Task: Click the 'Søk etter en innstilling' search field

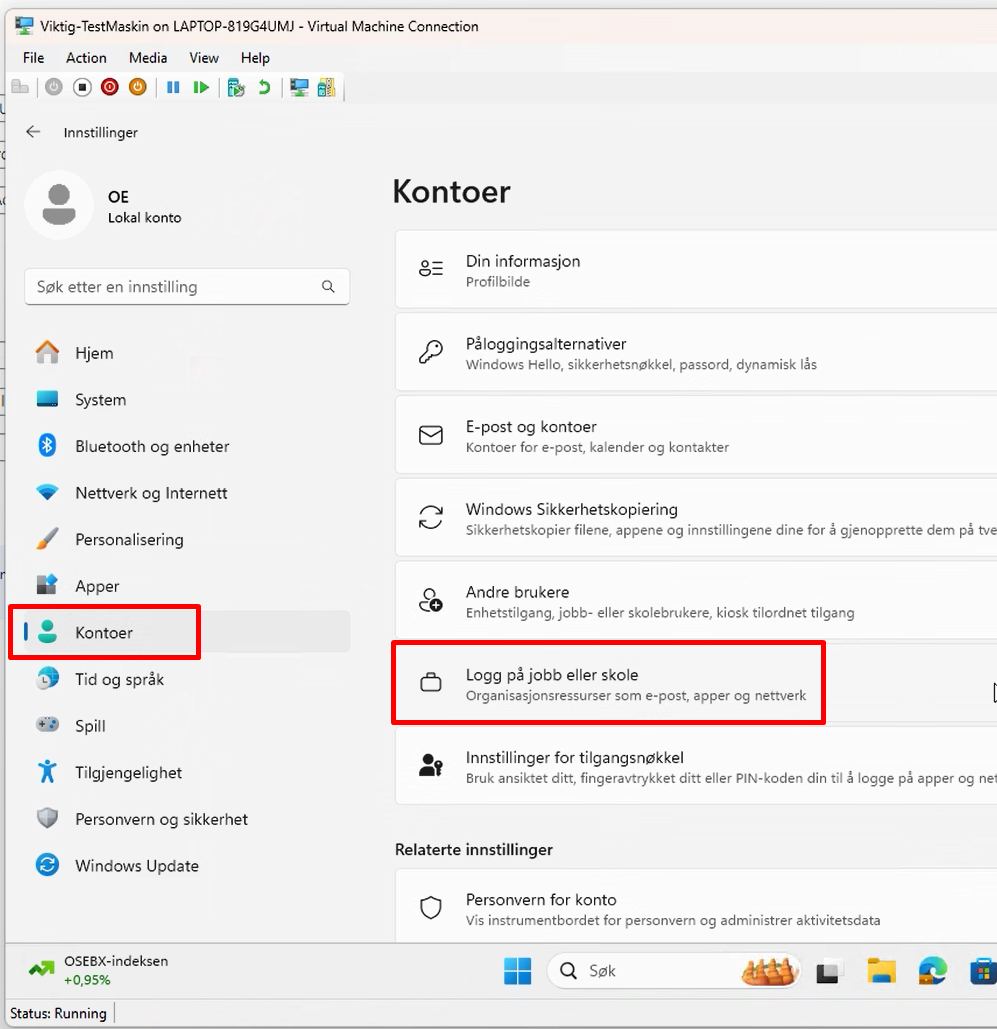Action: [187, 287]
